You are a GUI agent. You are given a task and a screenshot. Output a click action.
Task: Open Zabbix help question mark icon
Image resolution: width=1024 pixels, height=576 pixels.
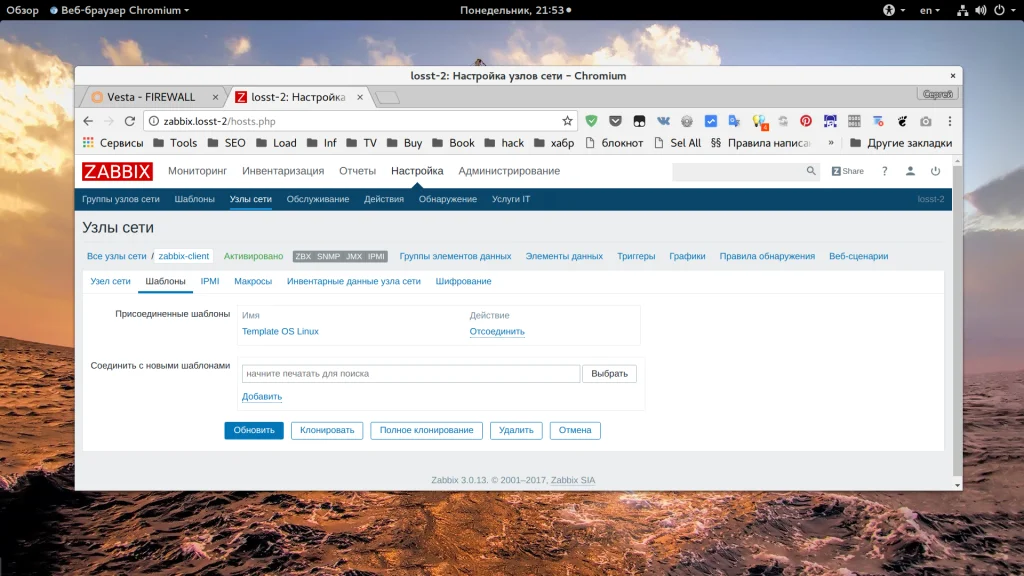[x=884, y=171]
